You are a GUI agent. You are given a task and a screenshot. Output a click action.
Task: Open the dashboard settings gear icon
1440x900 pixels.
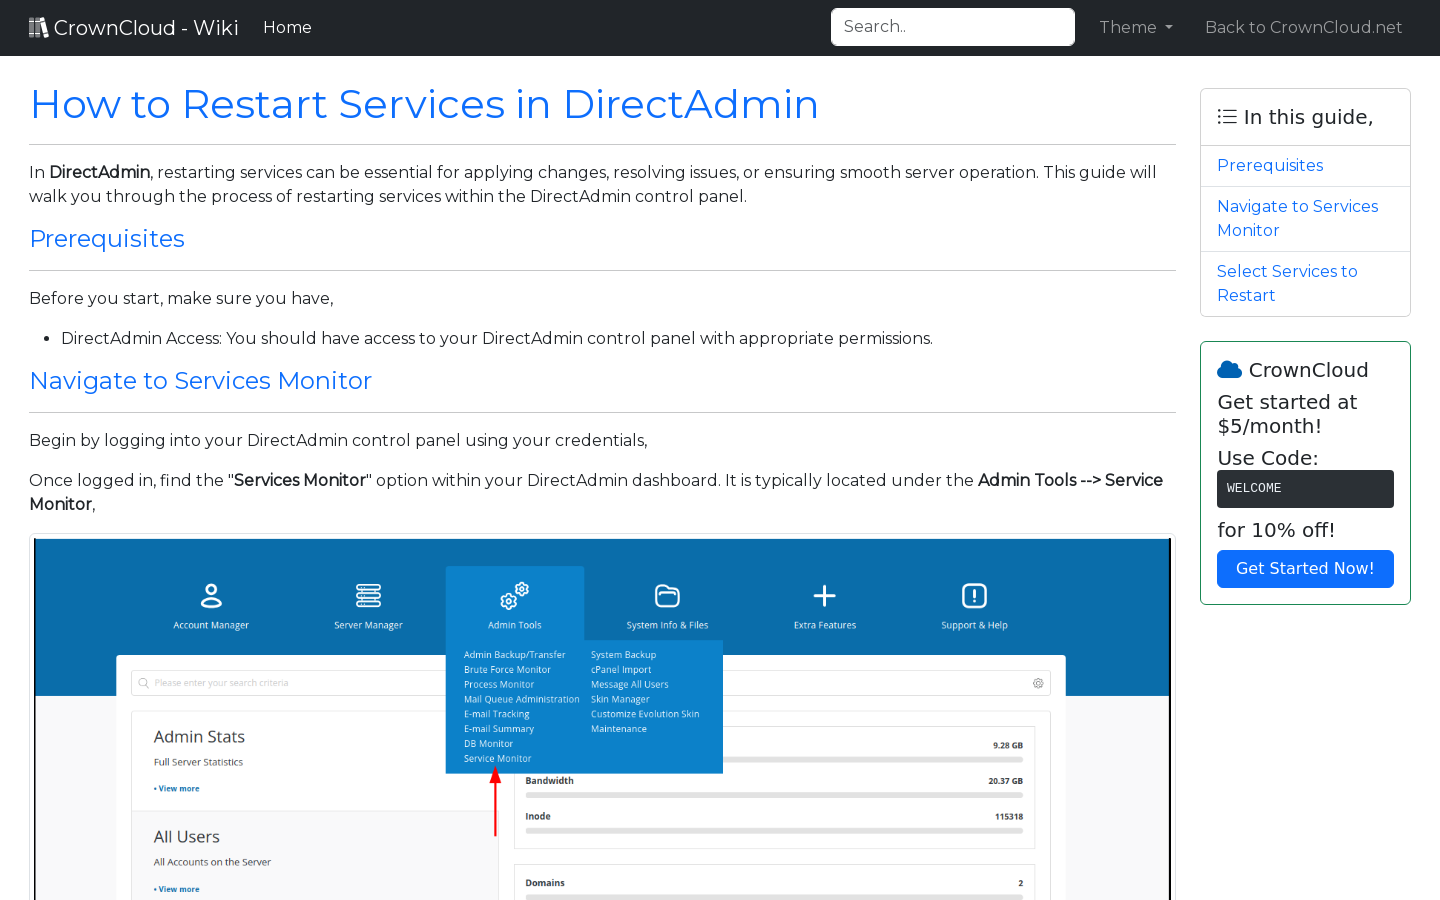(x=1038, y=682)
